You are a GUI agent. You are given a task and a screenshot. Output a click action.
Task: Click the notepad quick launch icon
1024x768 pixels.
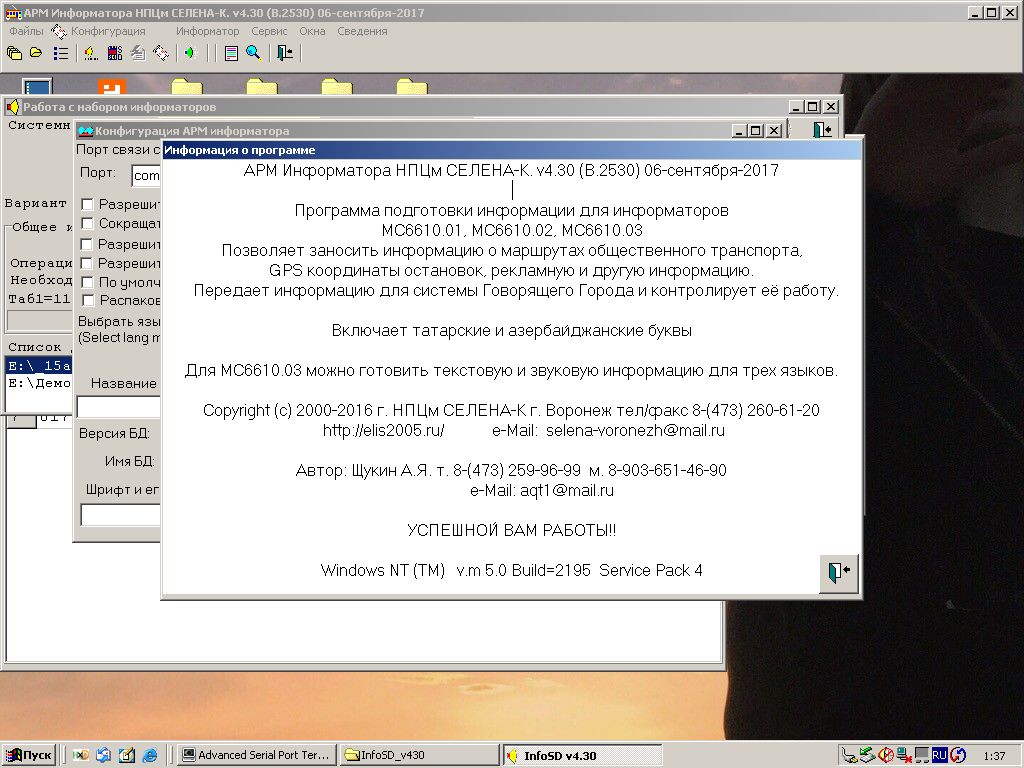[127, 755]
